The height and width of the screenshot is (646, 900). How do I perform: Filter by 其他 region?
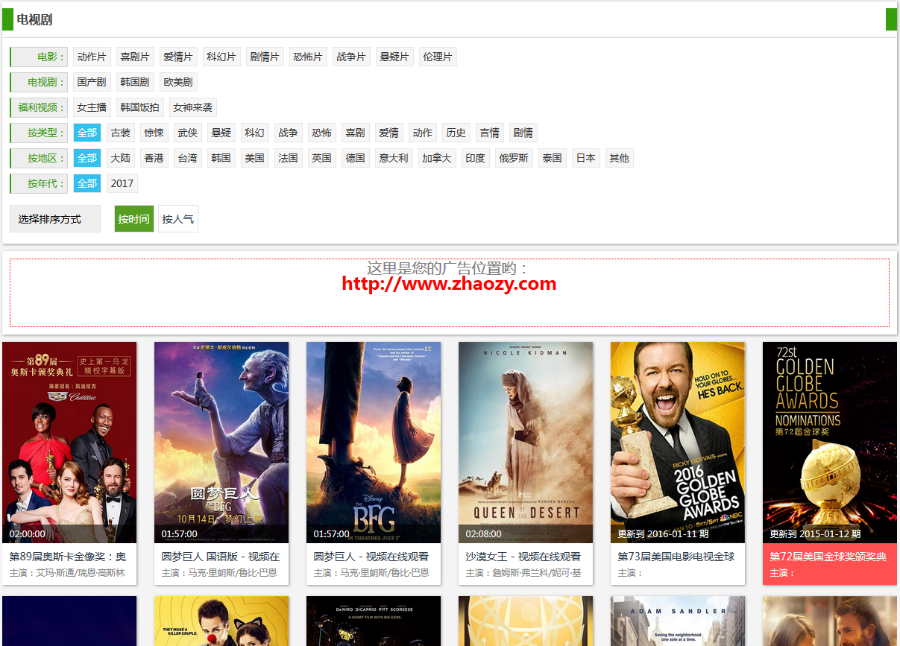619,158
